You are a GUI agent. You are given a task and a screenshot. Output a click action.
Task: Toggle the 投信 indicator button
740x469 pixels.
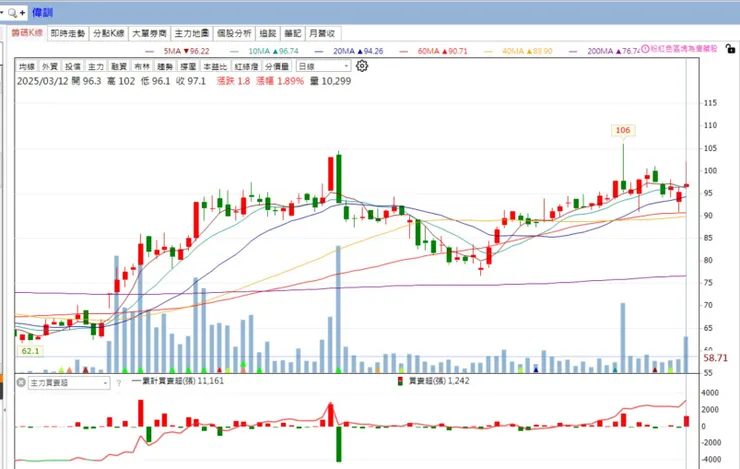pos(73,67)
